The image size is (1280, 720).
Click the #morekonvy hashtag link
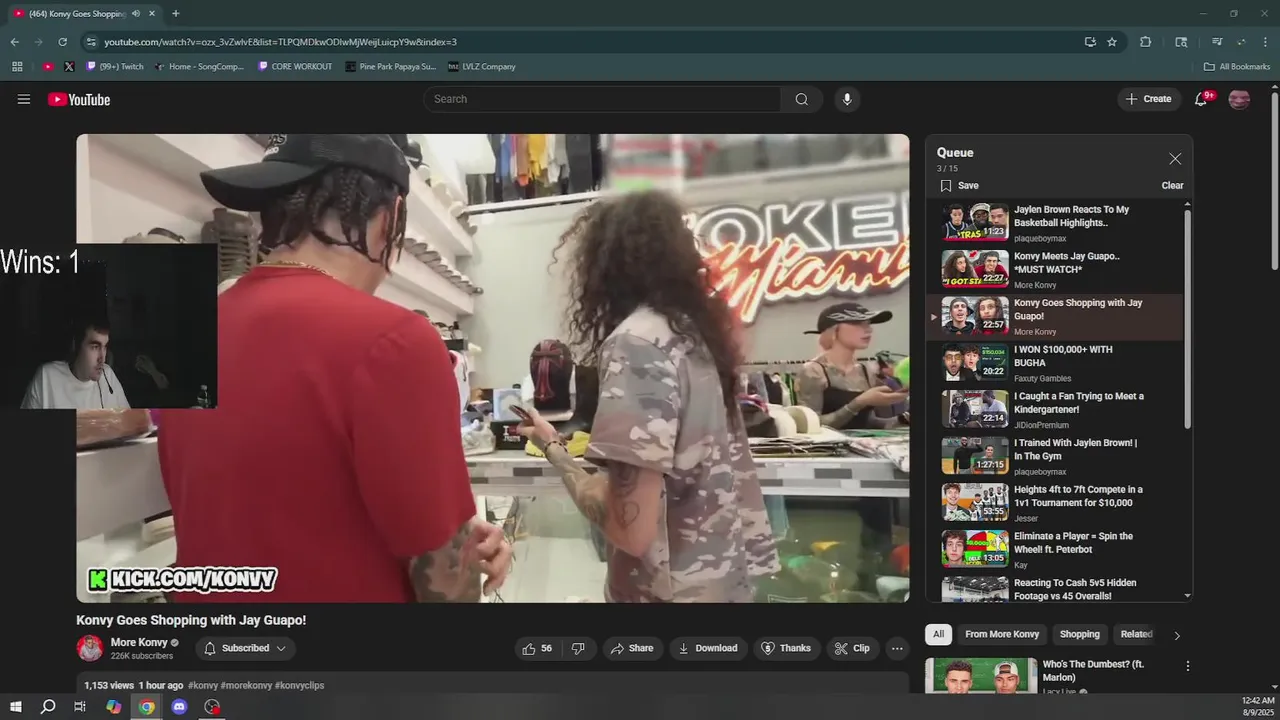[x=246, y=686]
